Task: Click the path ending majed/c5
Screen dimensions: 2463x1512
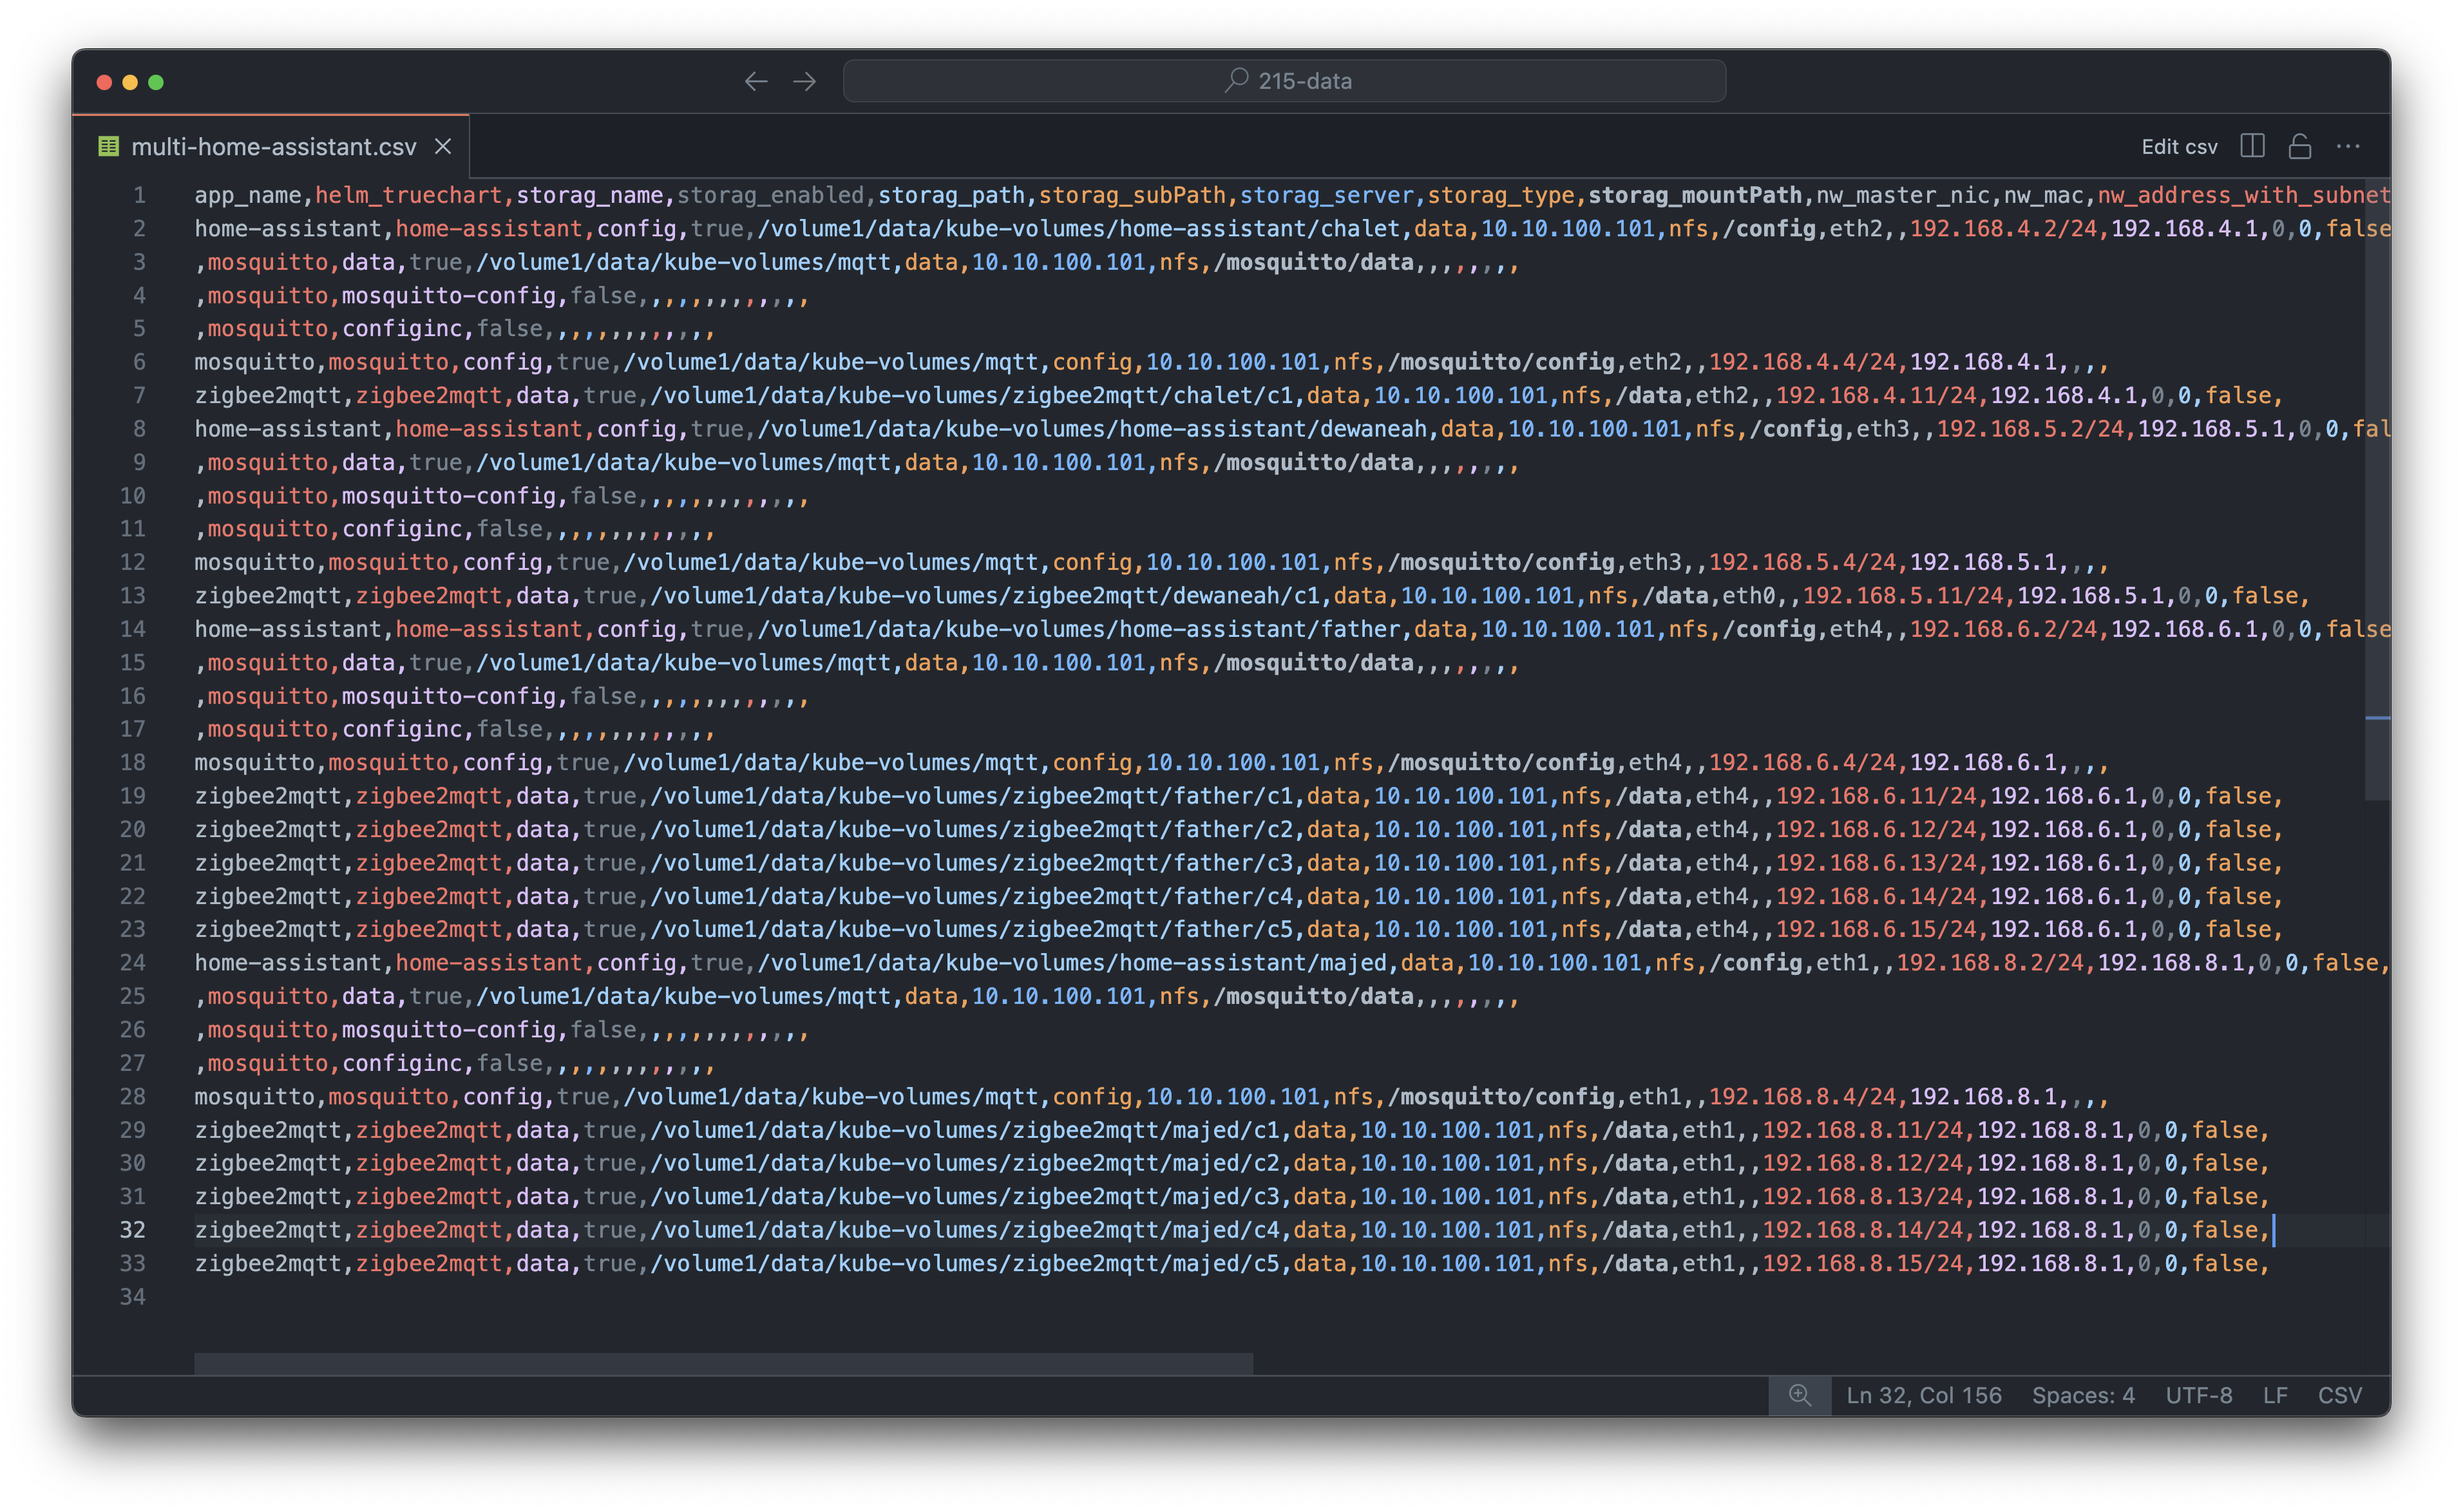Action: pos(965,1264)
